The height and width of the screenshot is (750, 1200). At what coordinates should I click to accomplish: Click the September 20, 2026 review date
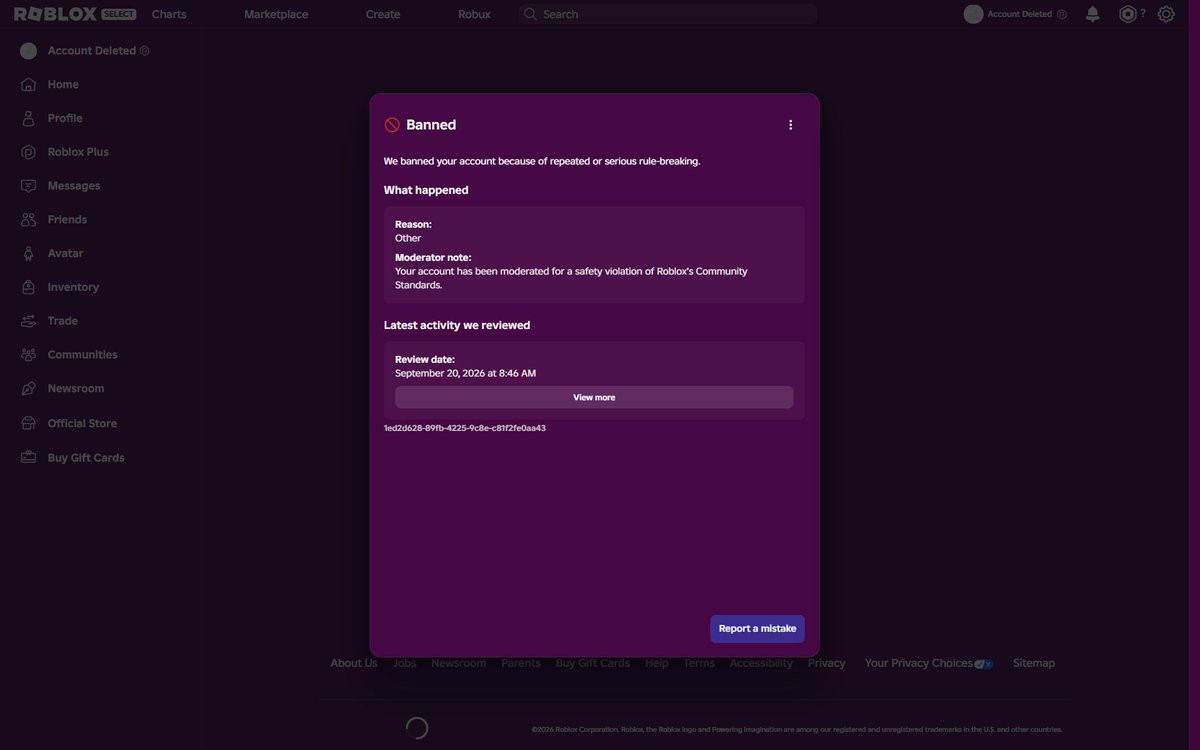pyautogui.click(x=465, y=373)
